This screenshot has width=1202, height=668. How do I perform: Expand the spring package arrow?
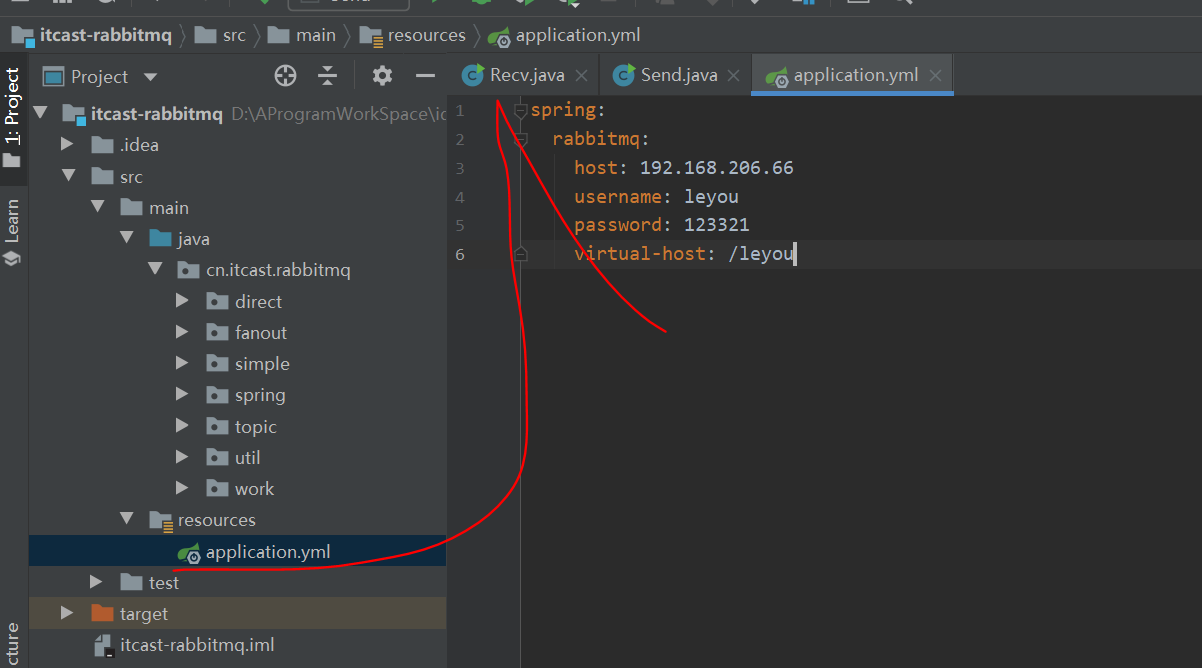182,395
